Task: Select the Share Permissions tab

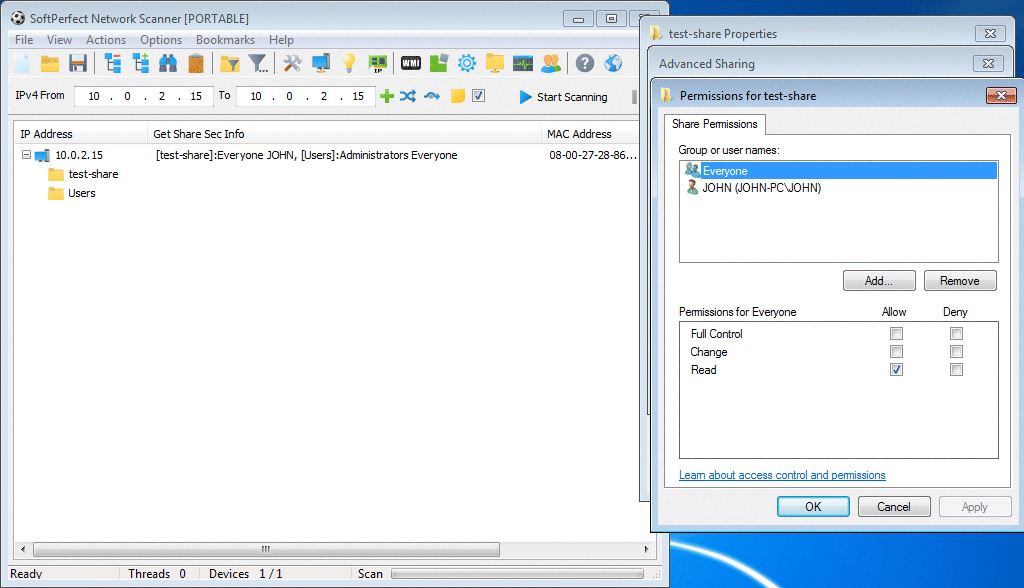Action: coord(714,124)
